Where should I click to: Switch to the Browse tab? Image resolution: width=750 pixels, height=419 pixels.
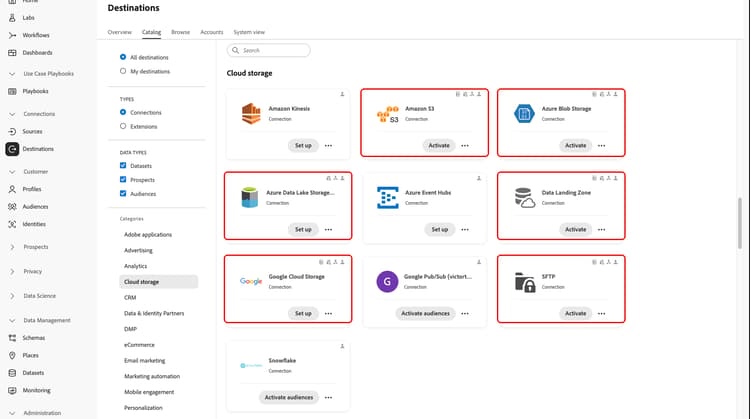[180, 32]
